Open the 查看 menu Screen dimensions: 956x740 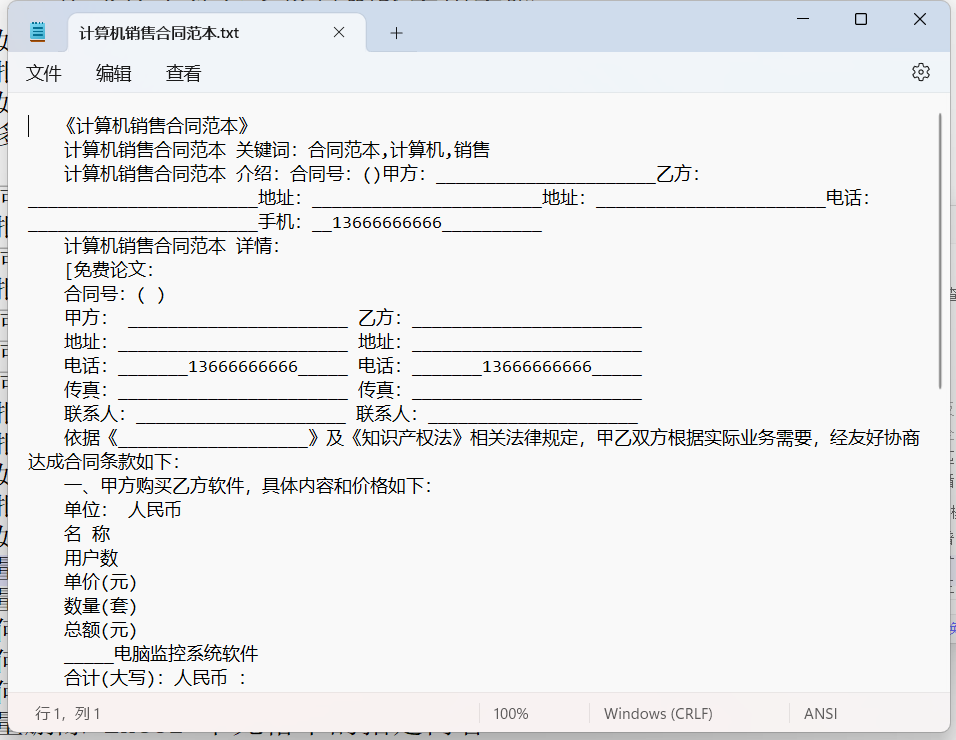(x=182, y=73)
